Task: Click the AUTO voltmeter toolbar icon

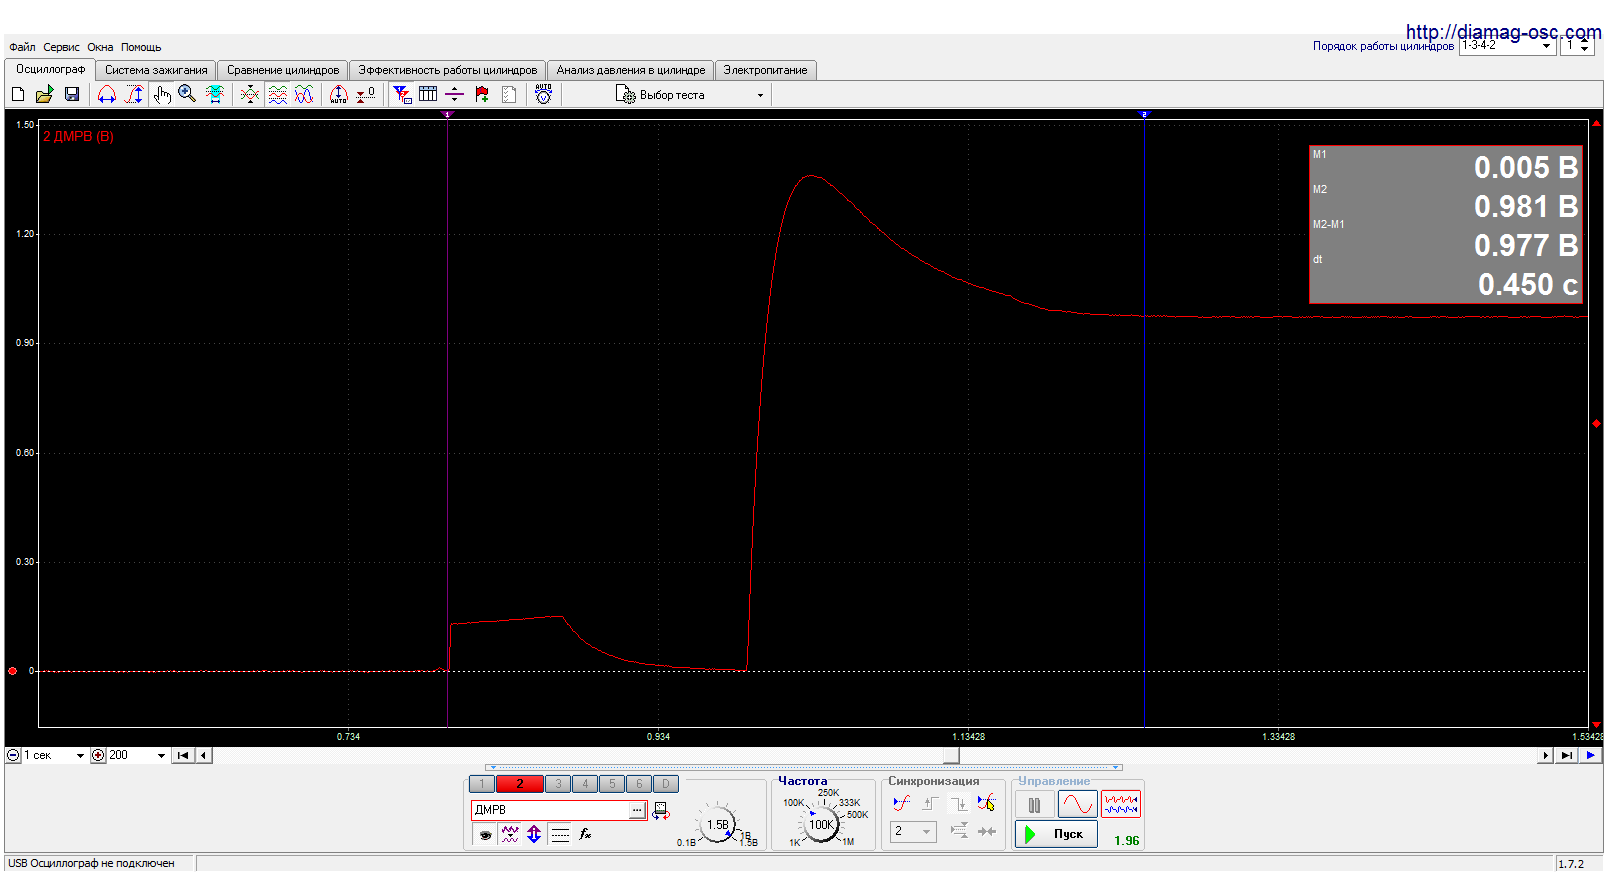Action: pos(543,94)
